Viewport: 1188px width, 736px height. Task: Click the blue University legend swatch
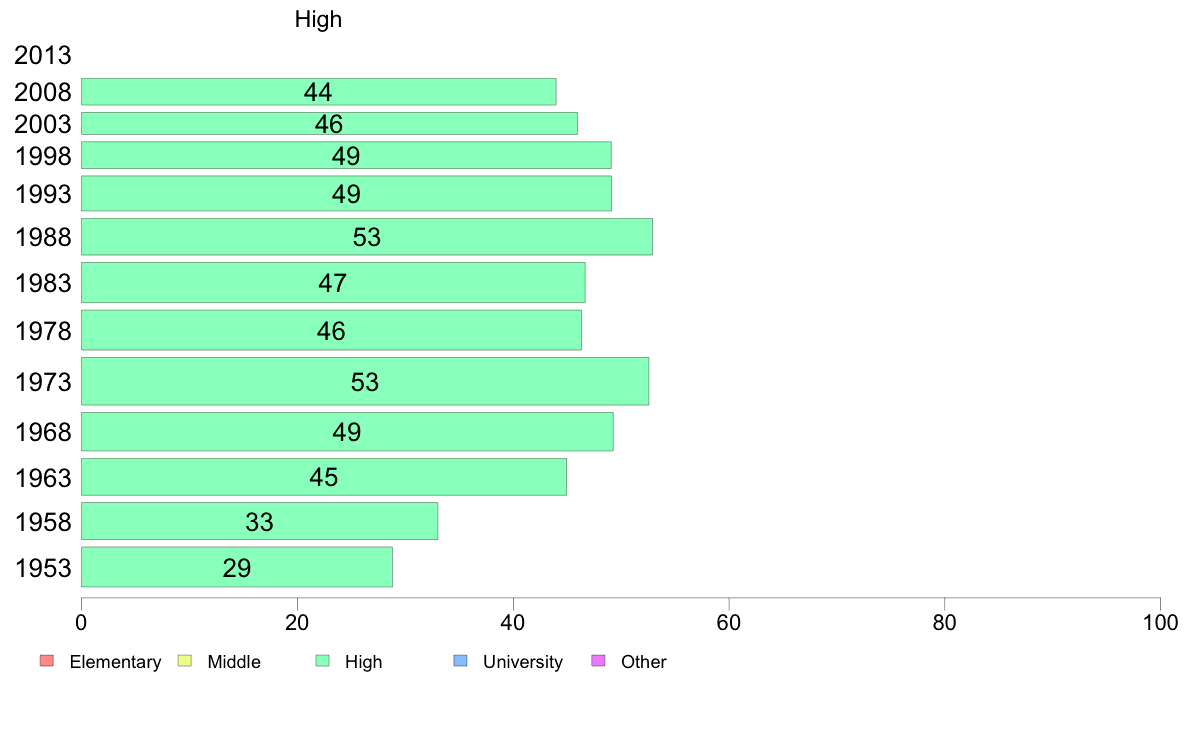(460, 661)
